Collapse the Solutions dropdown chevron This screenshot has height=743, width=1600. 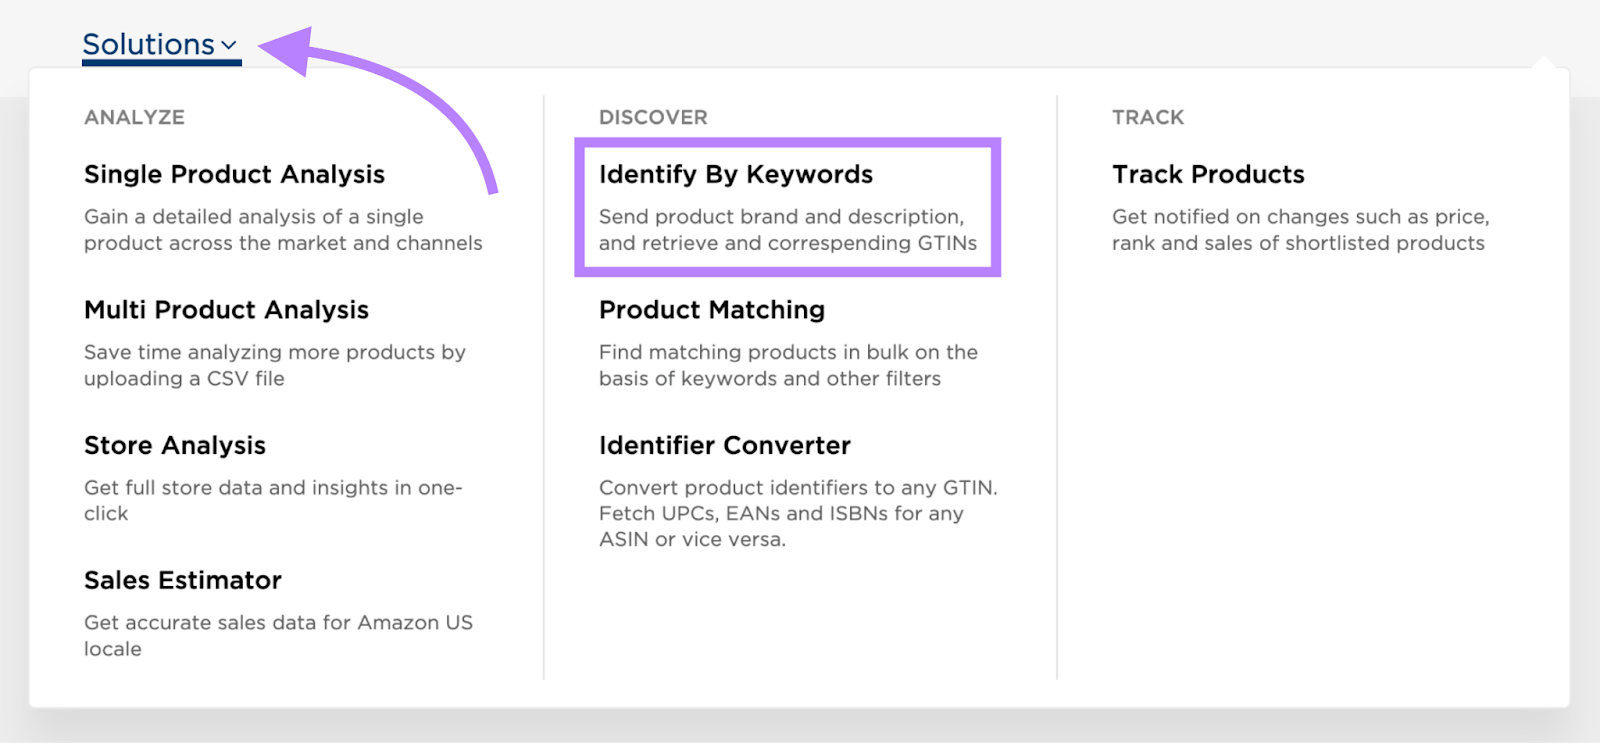[x=229, y=45]
